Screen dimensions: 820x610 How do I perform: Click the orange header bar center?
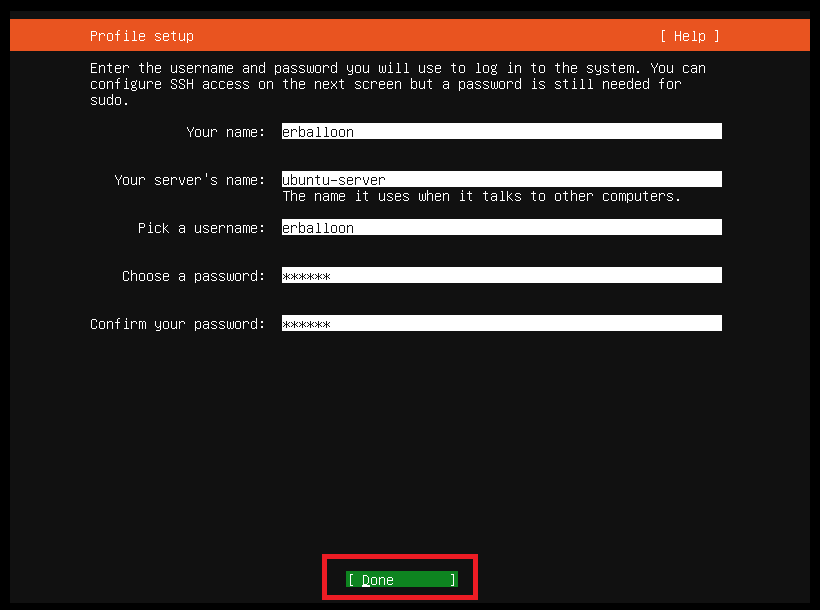click(410, 36)
